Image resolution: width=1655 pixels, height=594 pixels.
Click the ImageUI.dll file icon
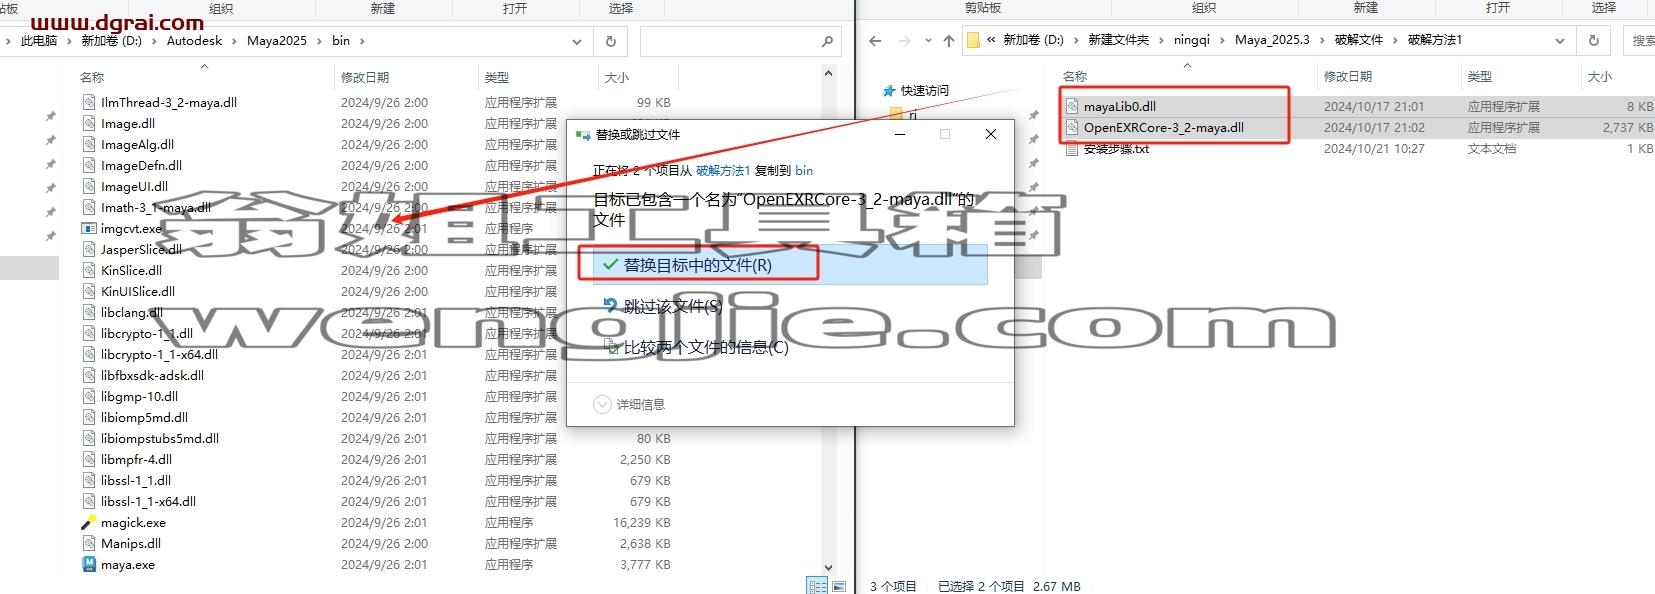[89, 186]
